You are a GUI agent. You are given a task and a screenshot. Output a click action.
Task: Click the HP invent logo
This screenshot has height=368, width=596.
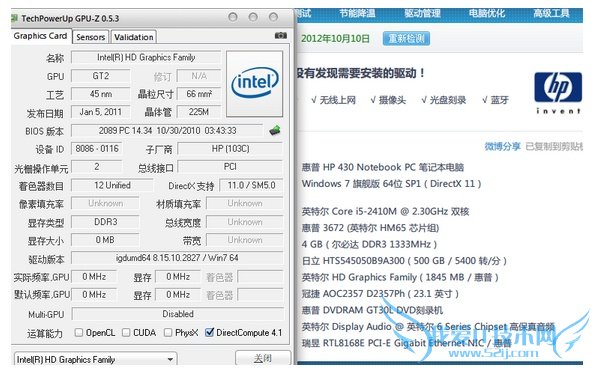click(558, 93)
